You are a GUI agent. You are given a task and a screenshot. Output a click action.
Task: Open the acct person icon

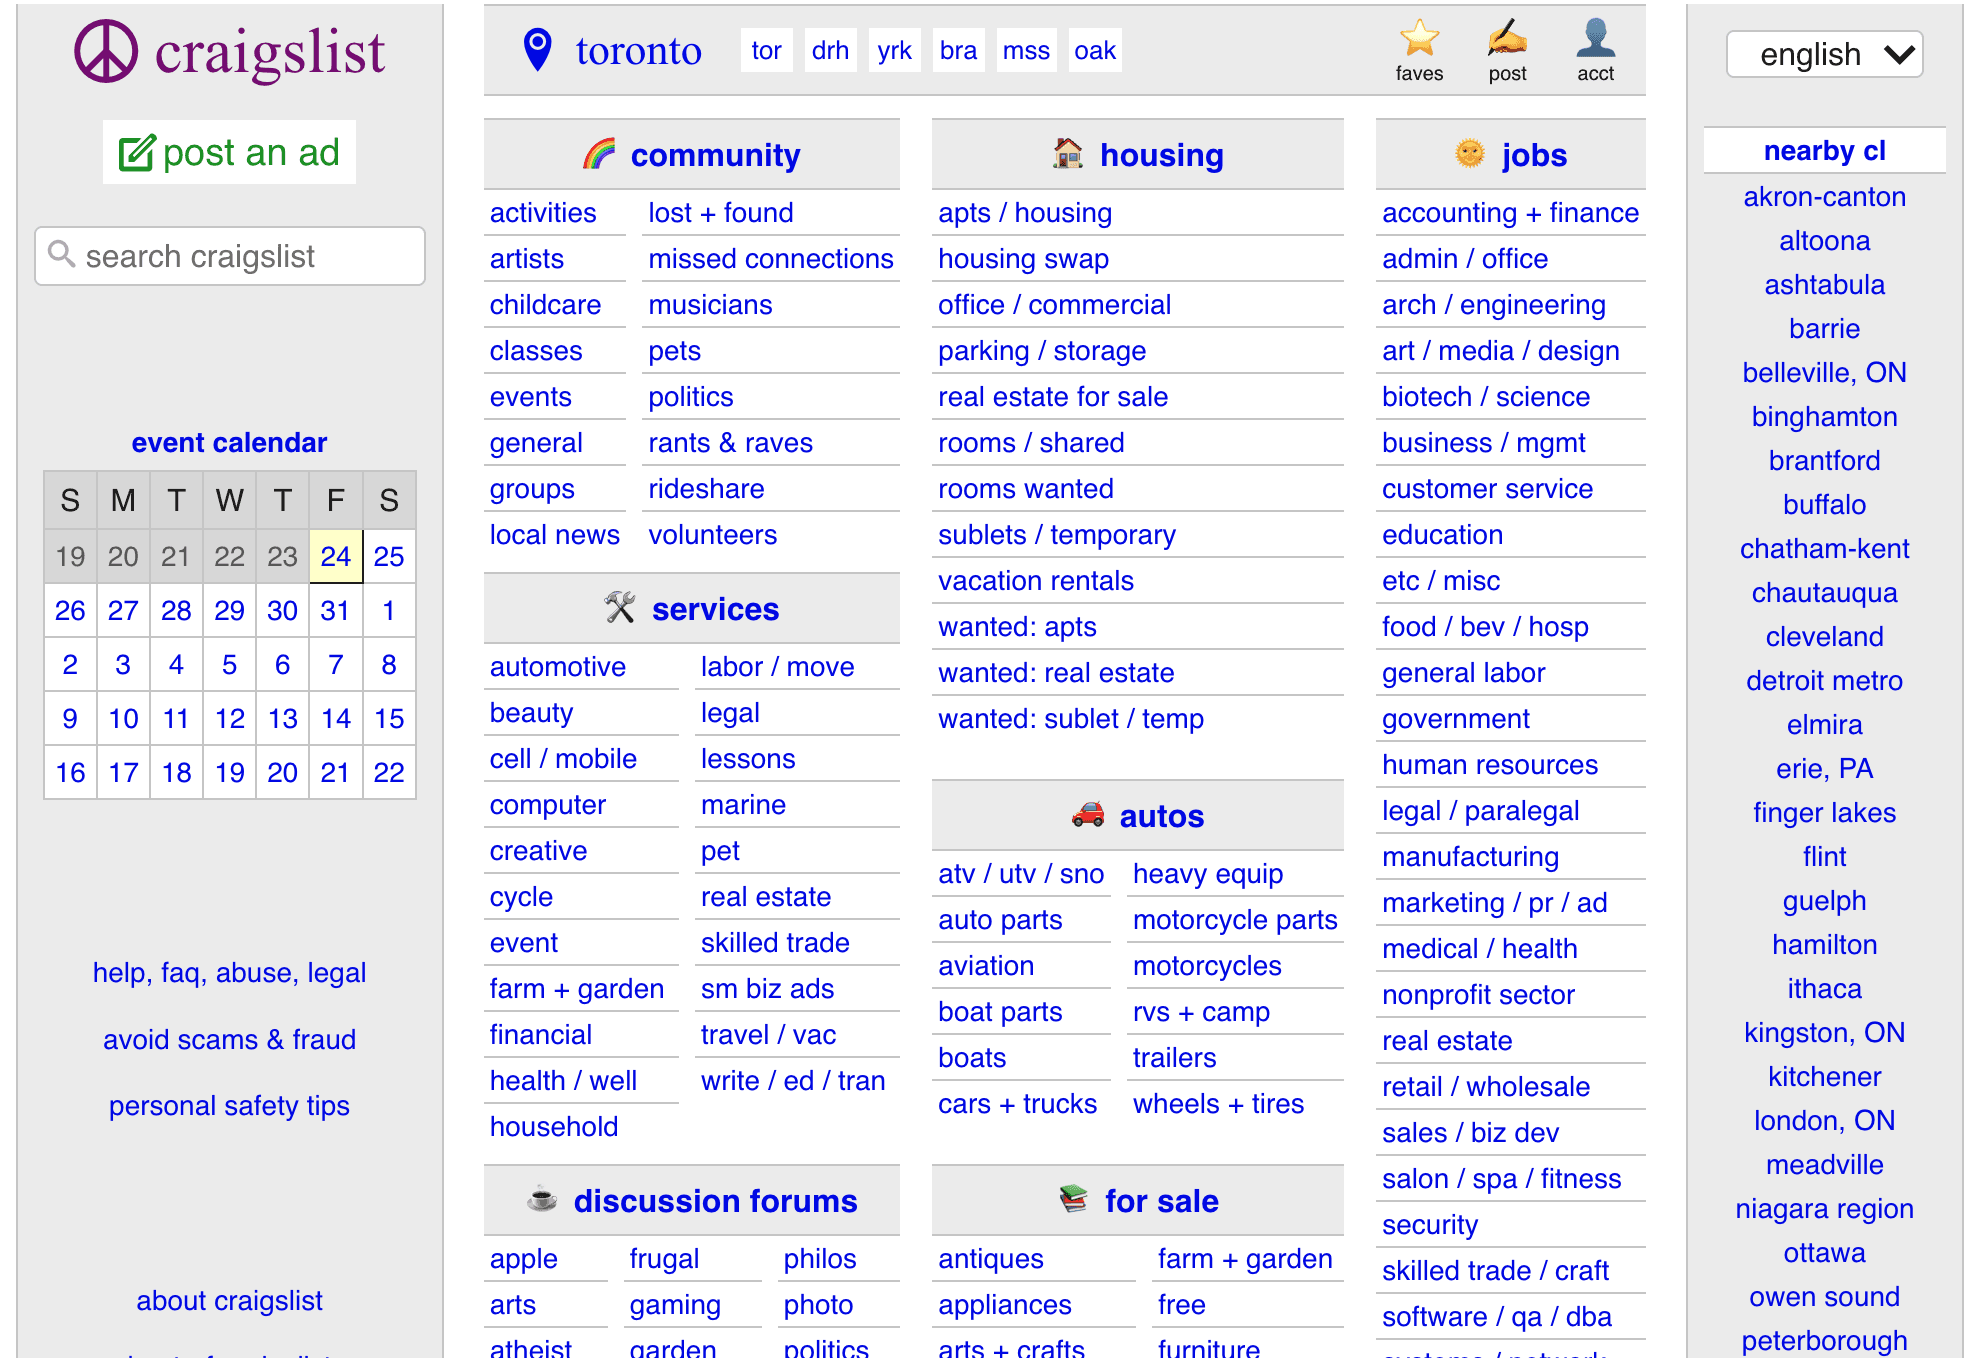tap(1595, 38)
